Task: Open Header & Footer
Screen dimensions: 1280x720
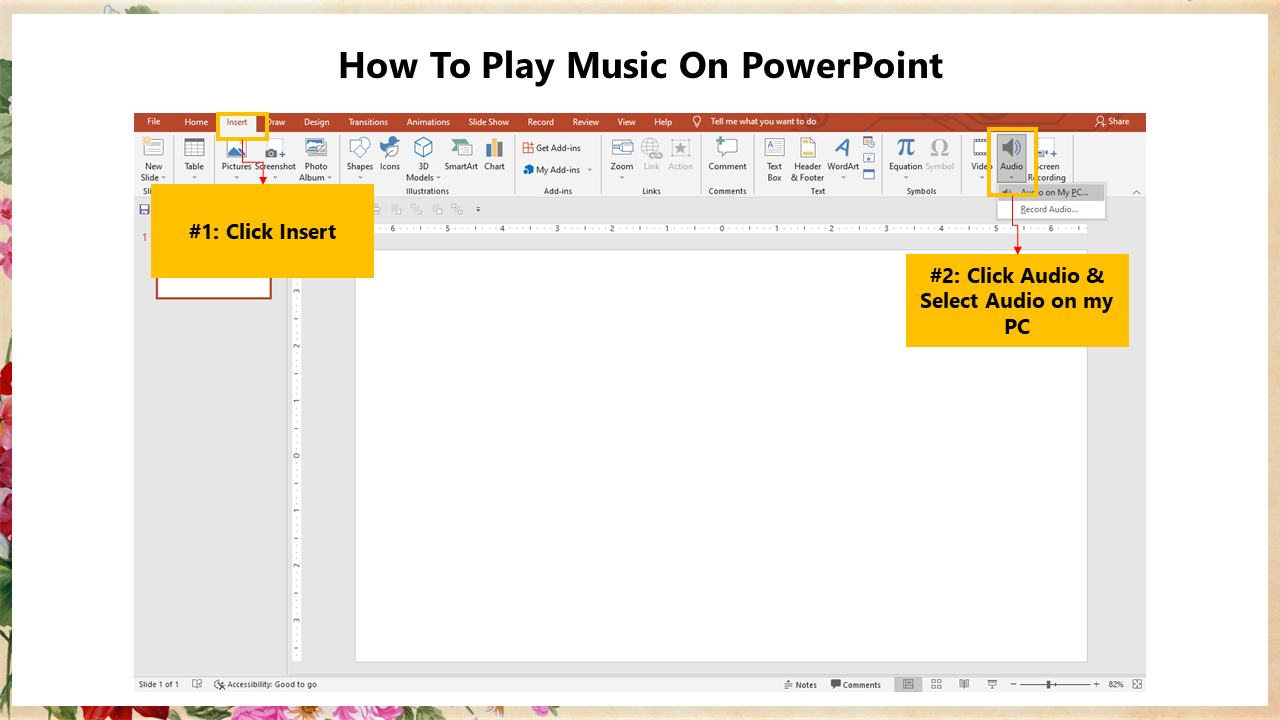Action: [807, 159]
